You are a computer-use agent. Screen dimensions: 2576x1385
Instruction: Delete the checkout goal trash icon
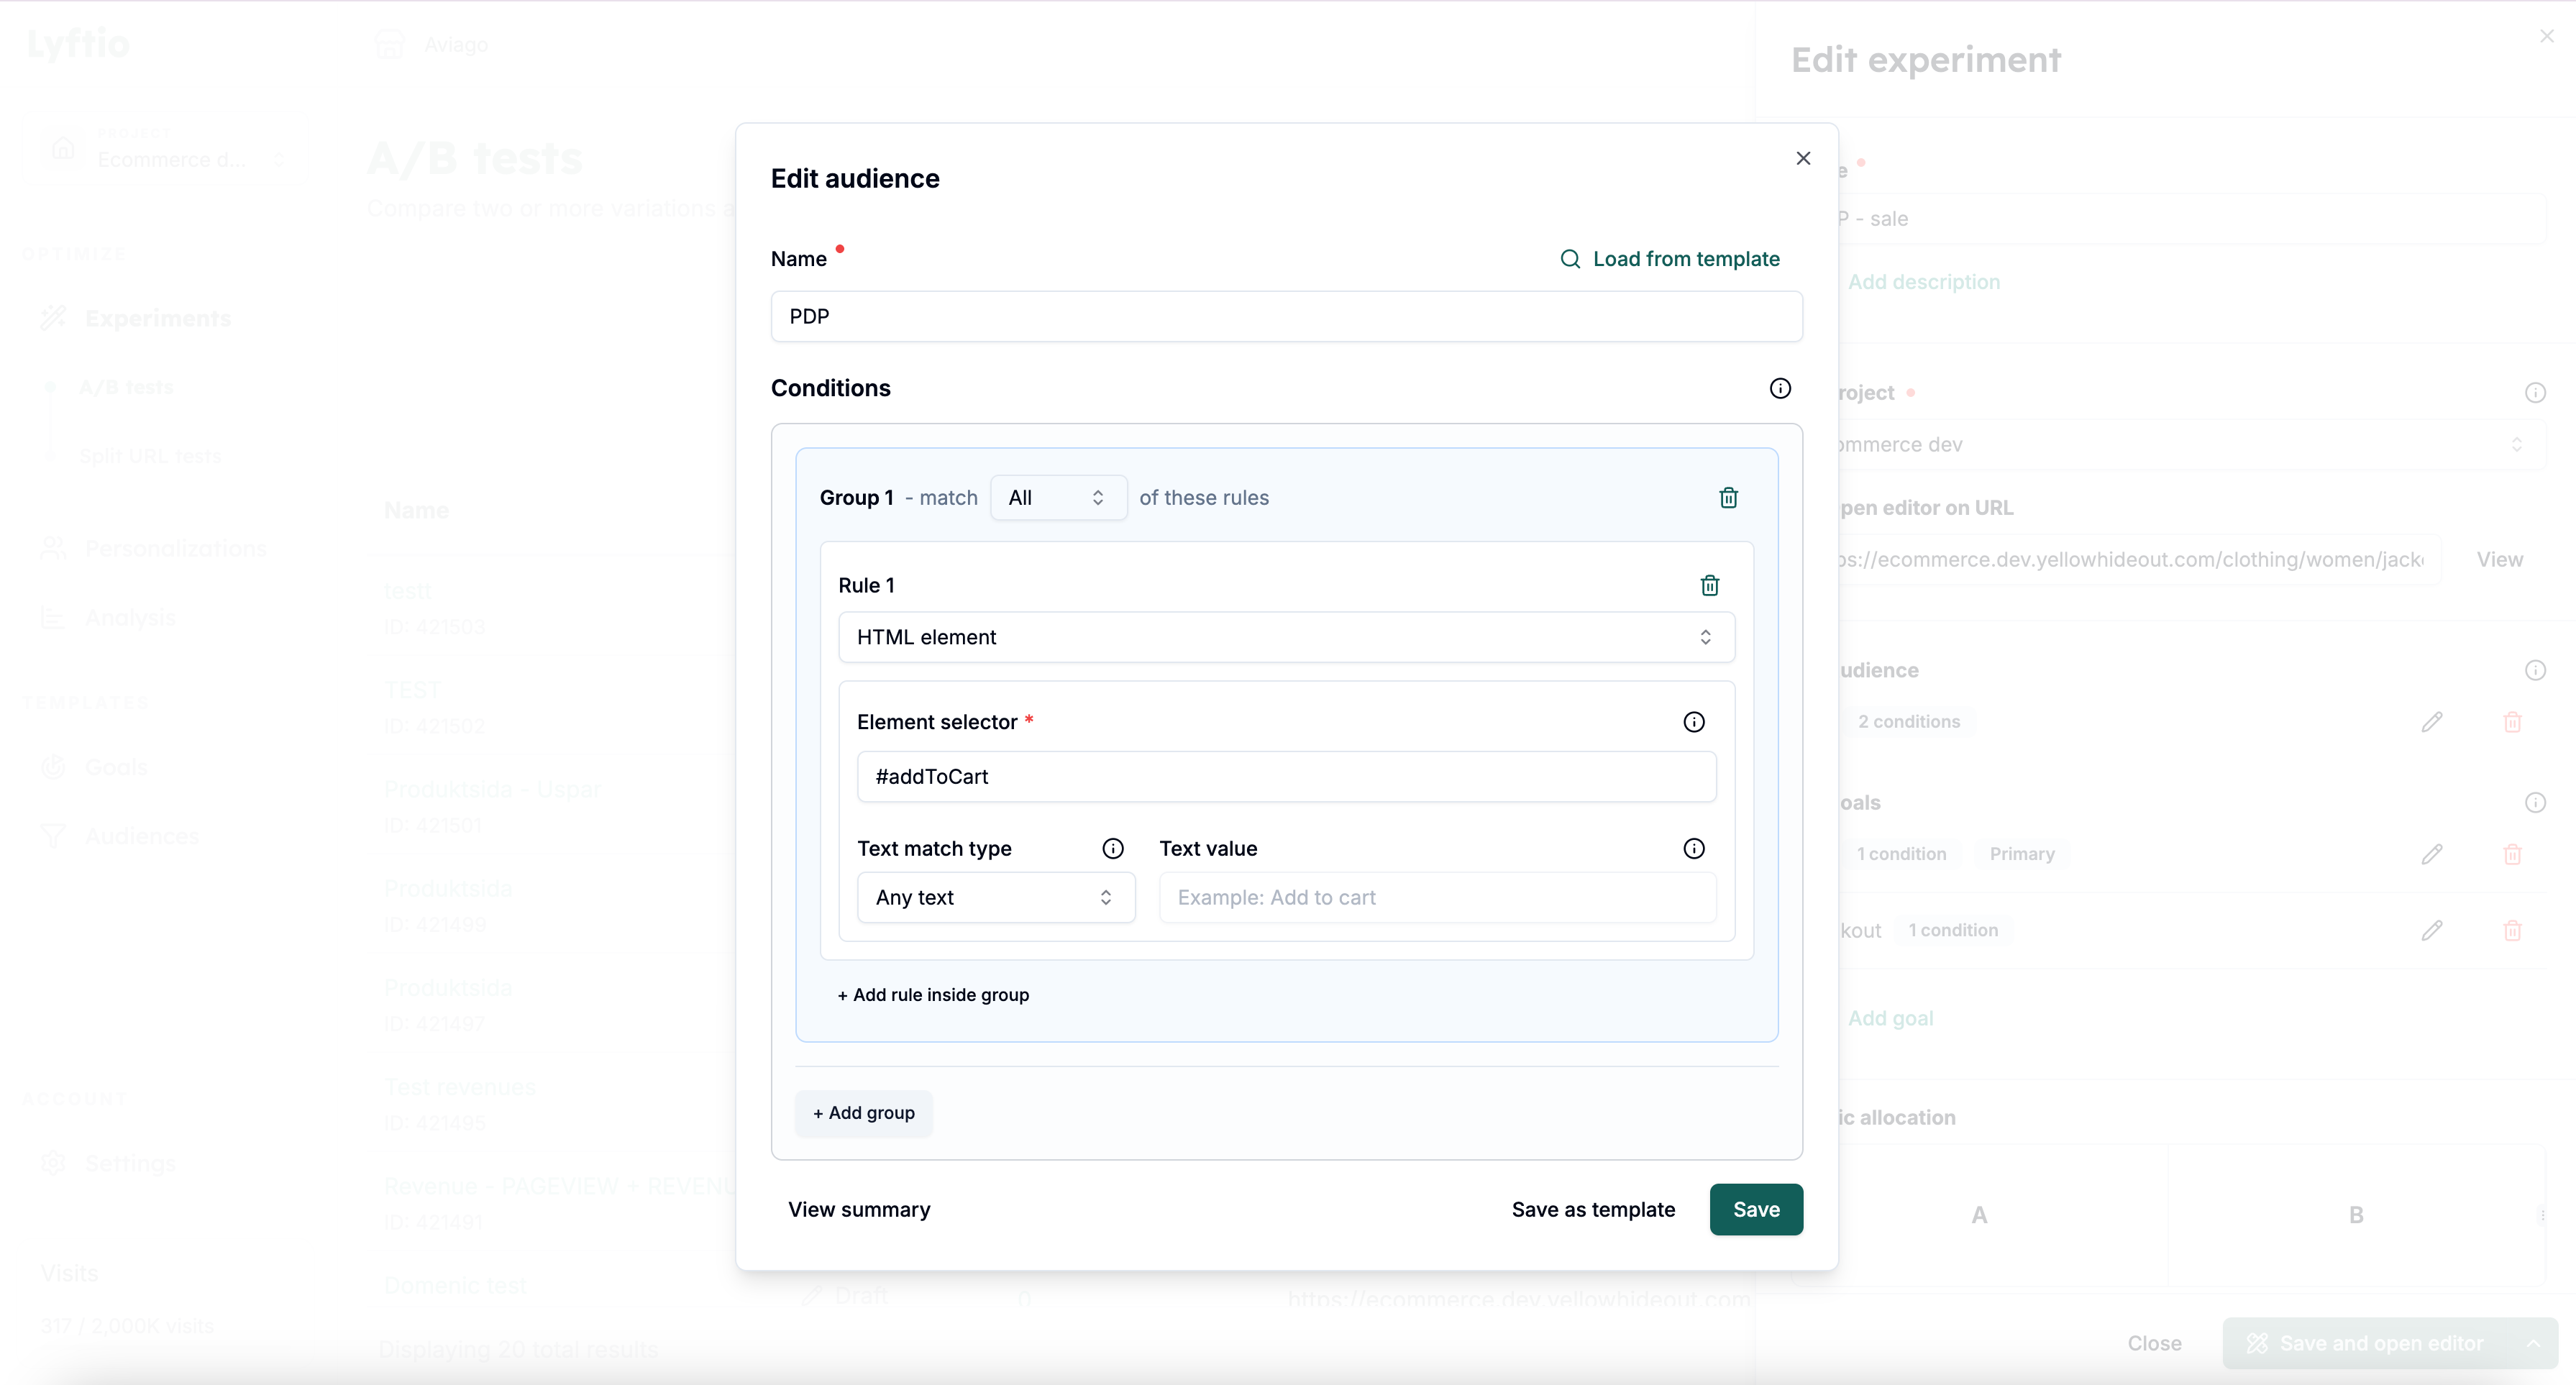coord(2512,931)
